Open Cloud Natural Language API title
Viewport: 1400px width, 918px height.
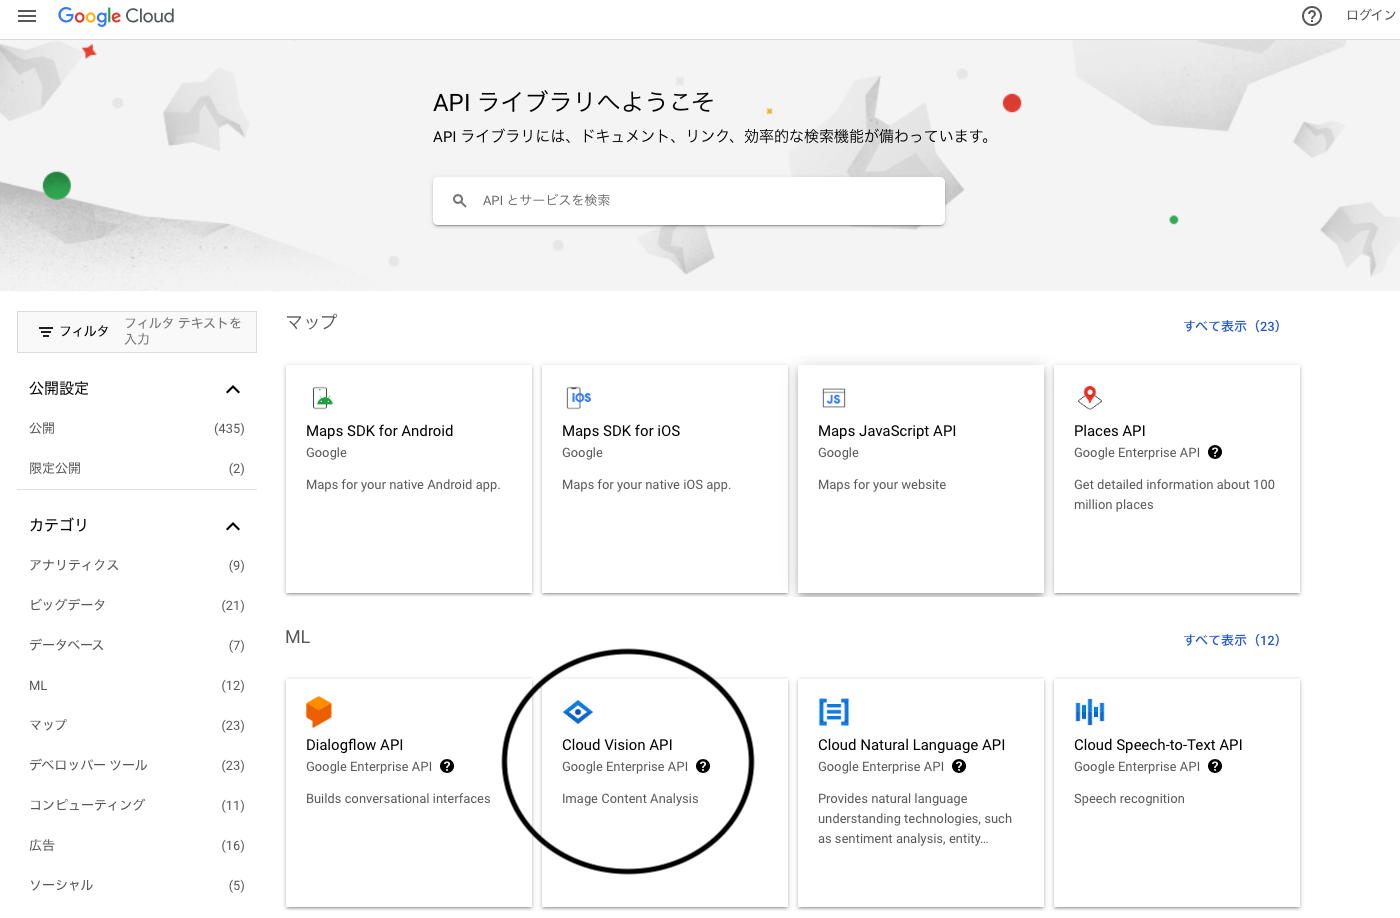point(912,745)
